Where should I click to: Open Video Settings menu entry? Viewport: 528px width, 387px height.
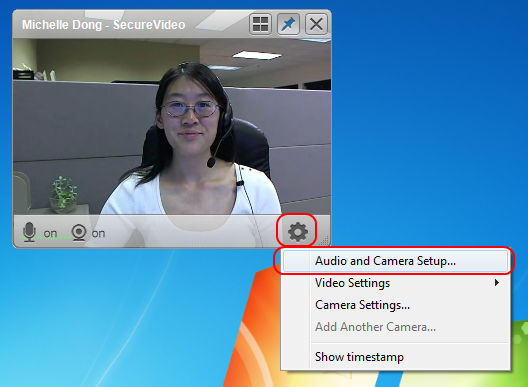pos(395,283)
